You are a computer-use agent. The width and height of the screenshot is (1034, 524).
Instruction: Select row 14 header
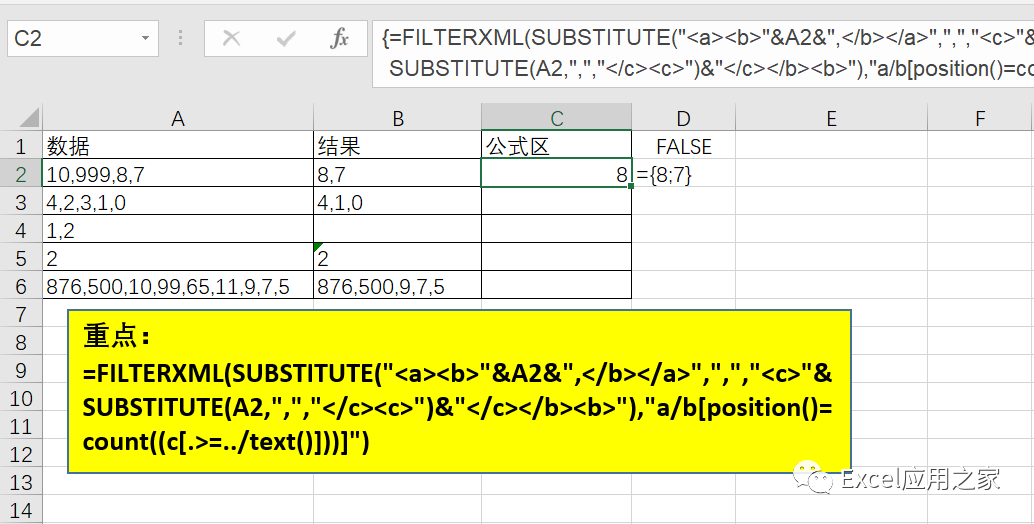21,509
